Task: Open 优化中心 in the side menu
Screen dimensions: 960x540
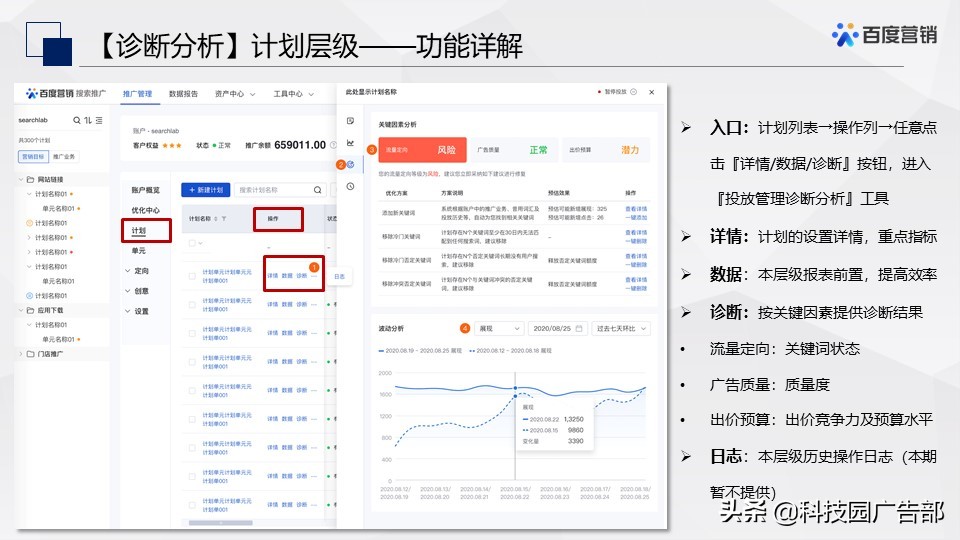Action: pyautogui.click(x=146, y=210)
